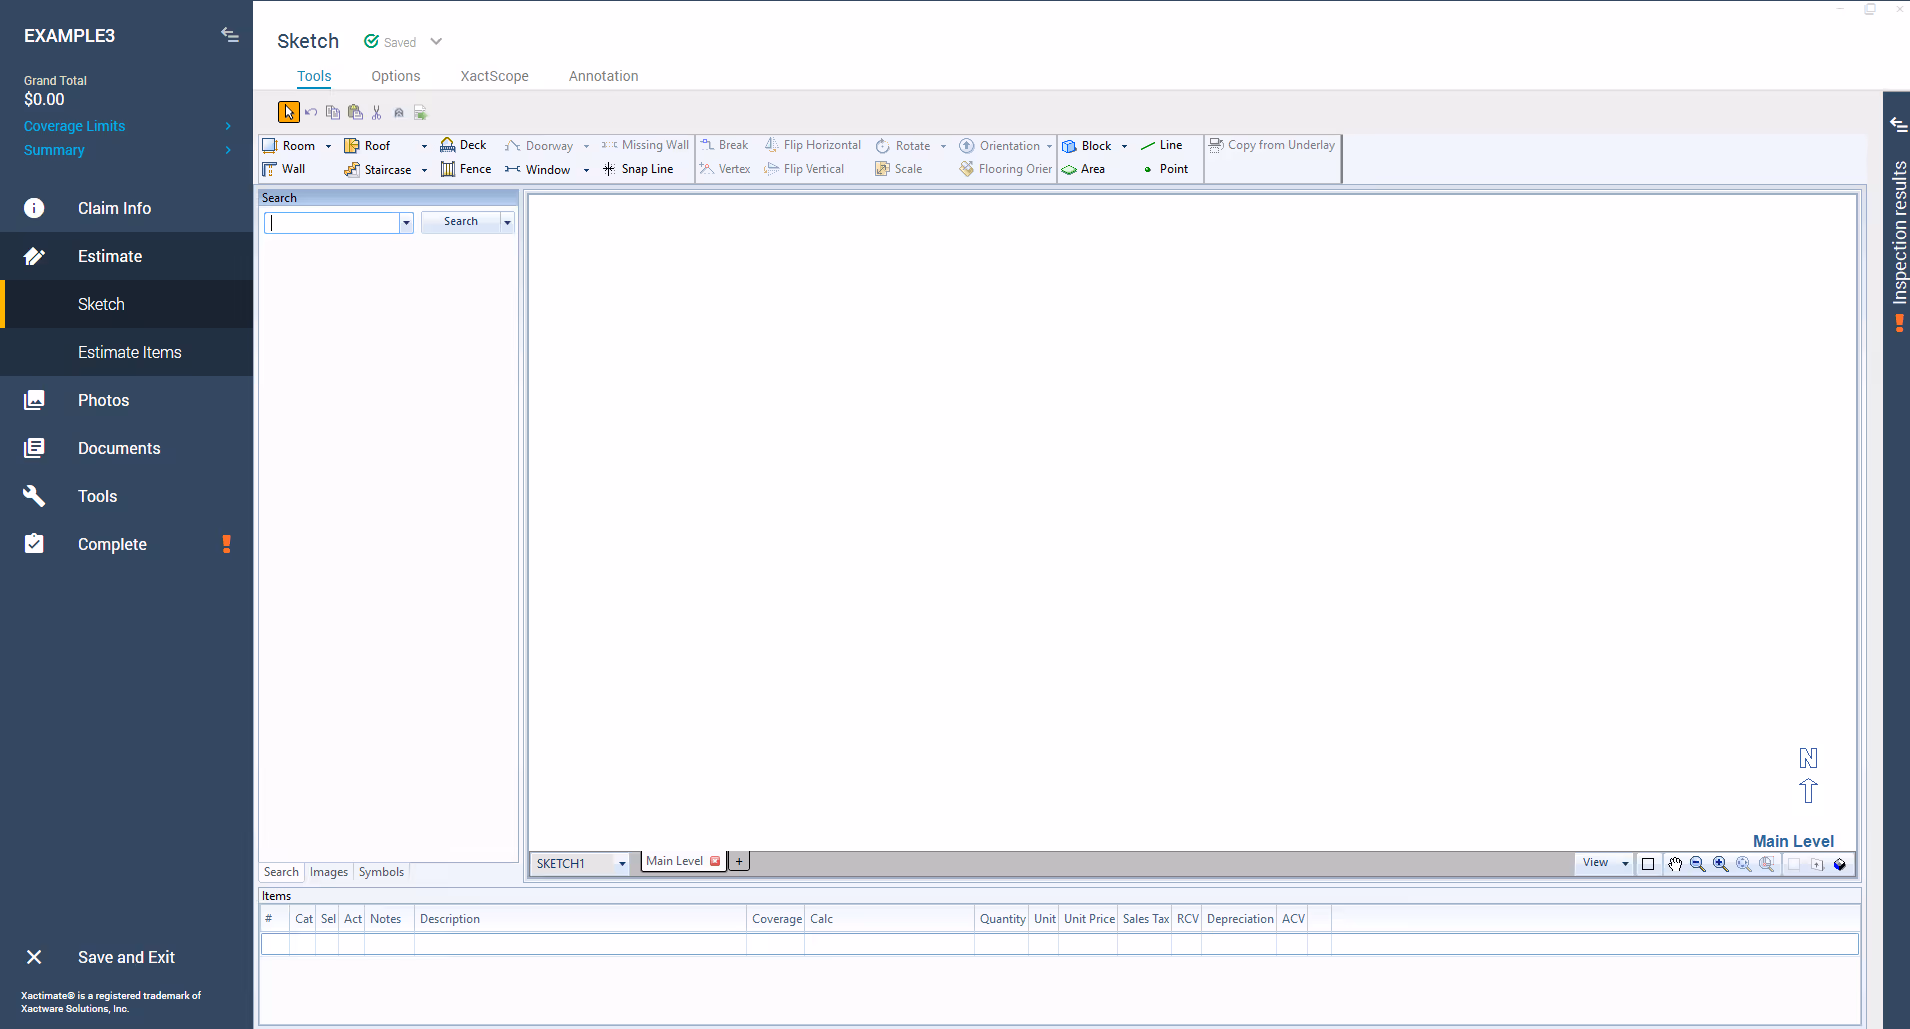Screen dimensions: 1910x1029
Task: Click the Search button
Action: point(461,222)
